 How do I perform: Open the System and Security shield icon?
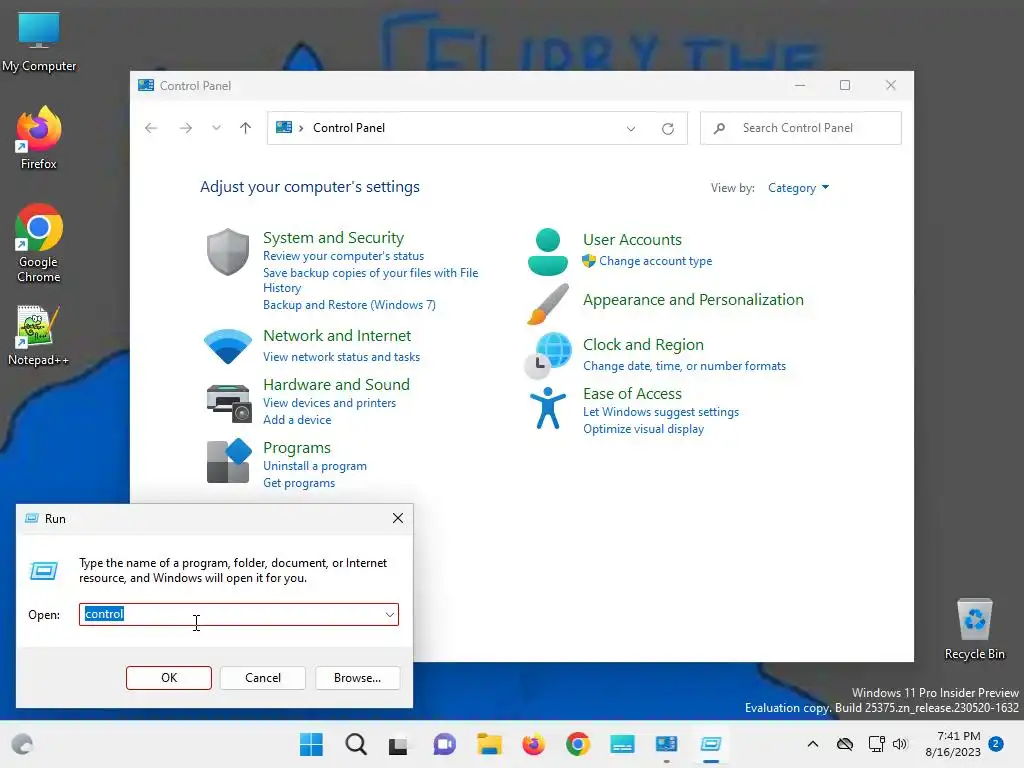click(x=227, y=251)
